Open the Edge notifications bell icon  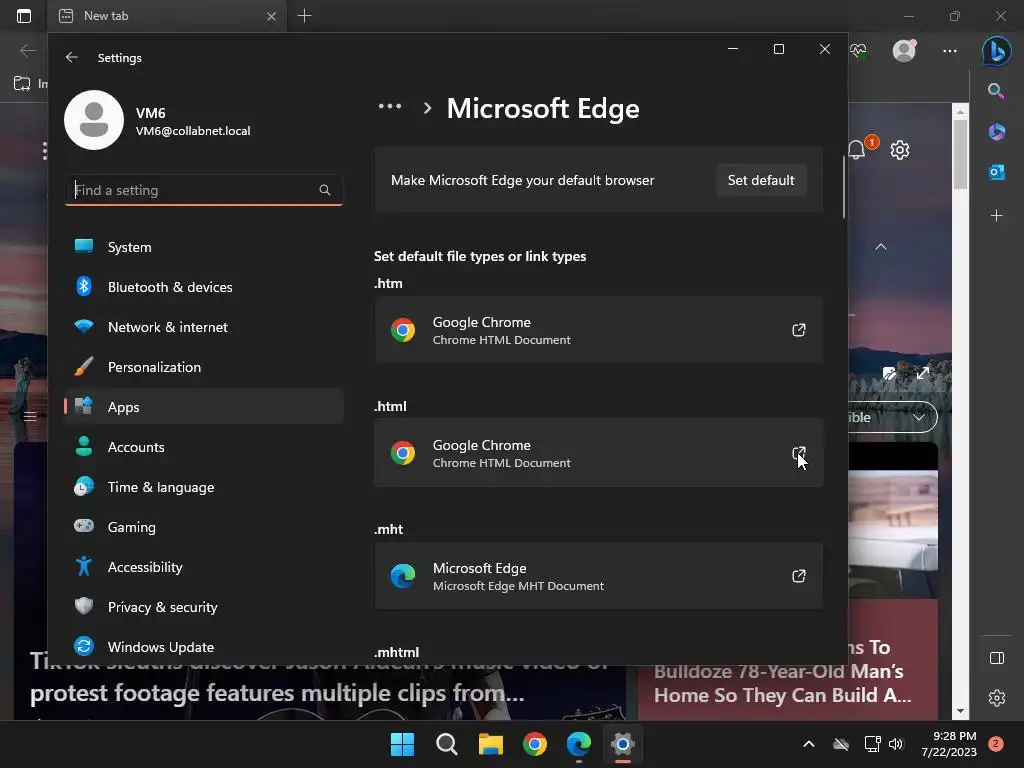click(x=857, y=150)
